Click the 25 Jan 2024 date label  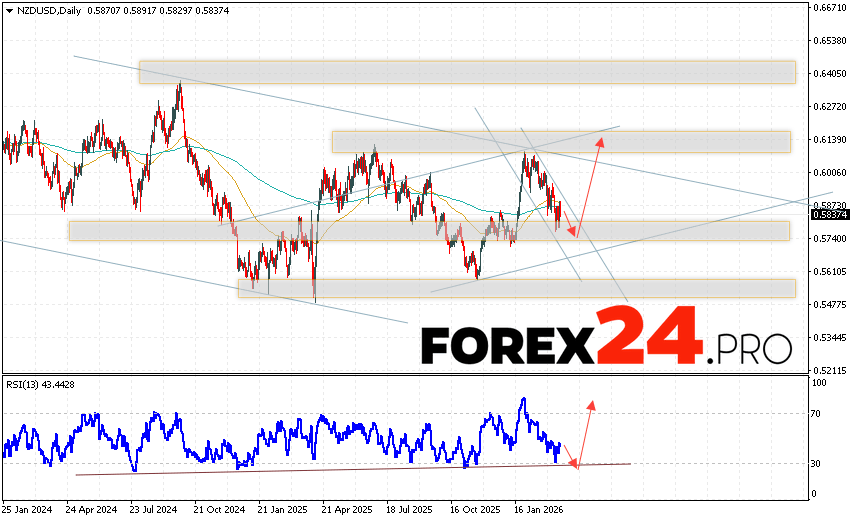[27, 509]
